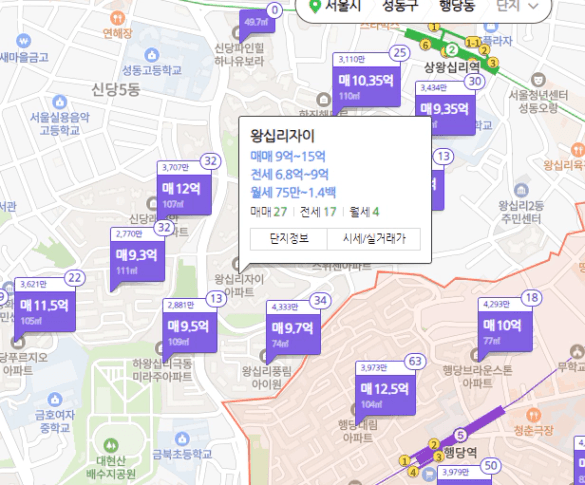Click 상왕십리역 exit 3 marker
This screenshot has width=585, height=485.
pyautogui.click(x=493, y=62)
